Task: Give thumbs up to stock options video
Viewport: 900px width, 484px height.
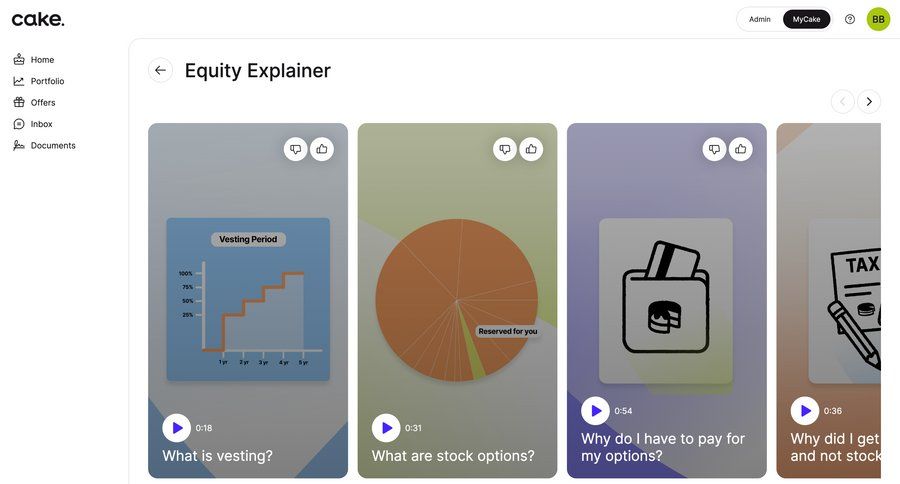Action: [531, 149]
